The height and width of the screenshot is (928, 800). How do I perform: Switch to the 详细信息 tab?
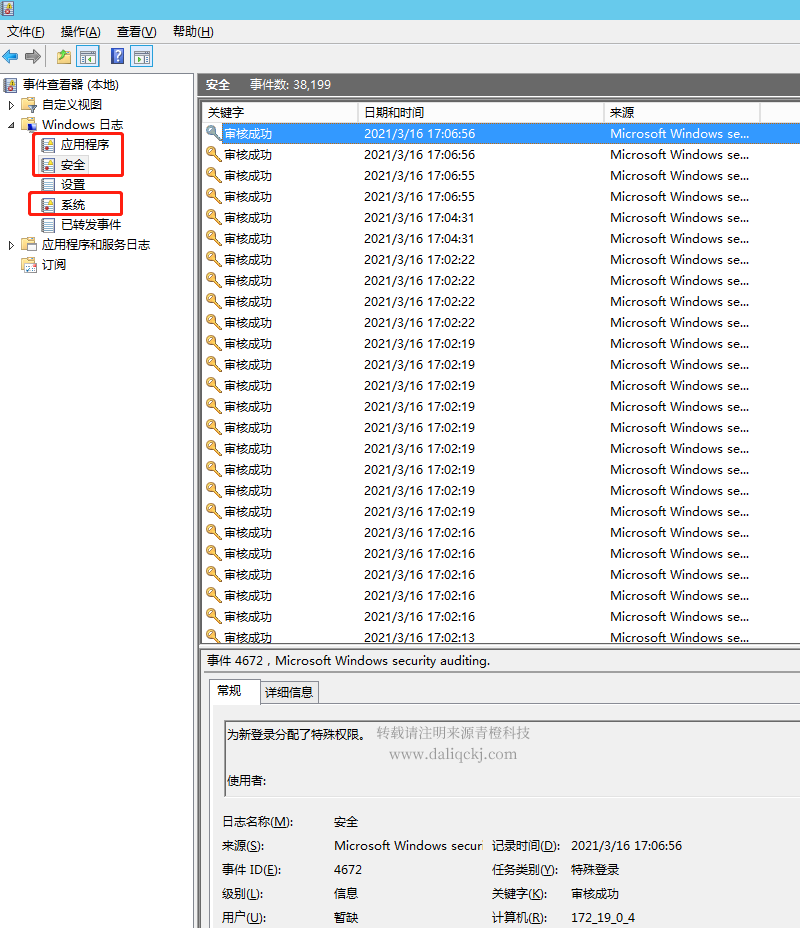click(x=289, y=692)
